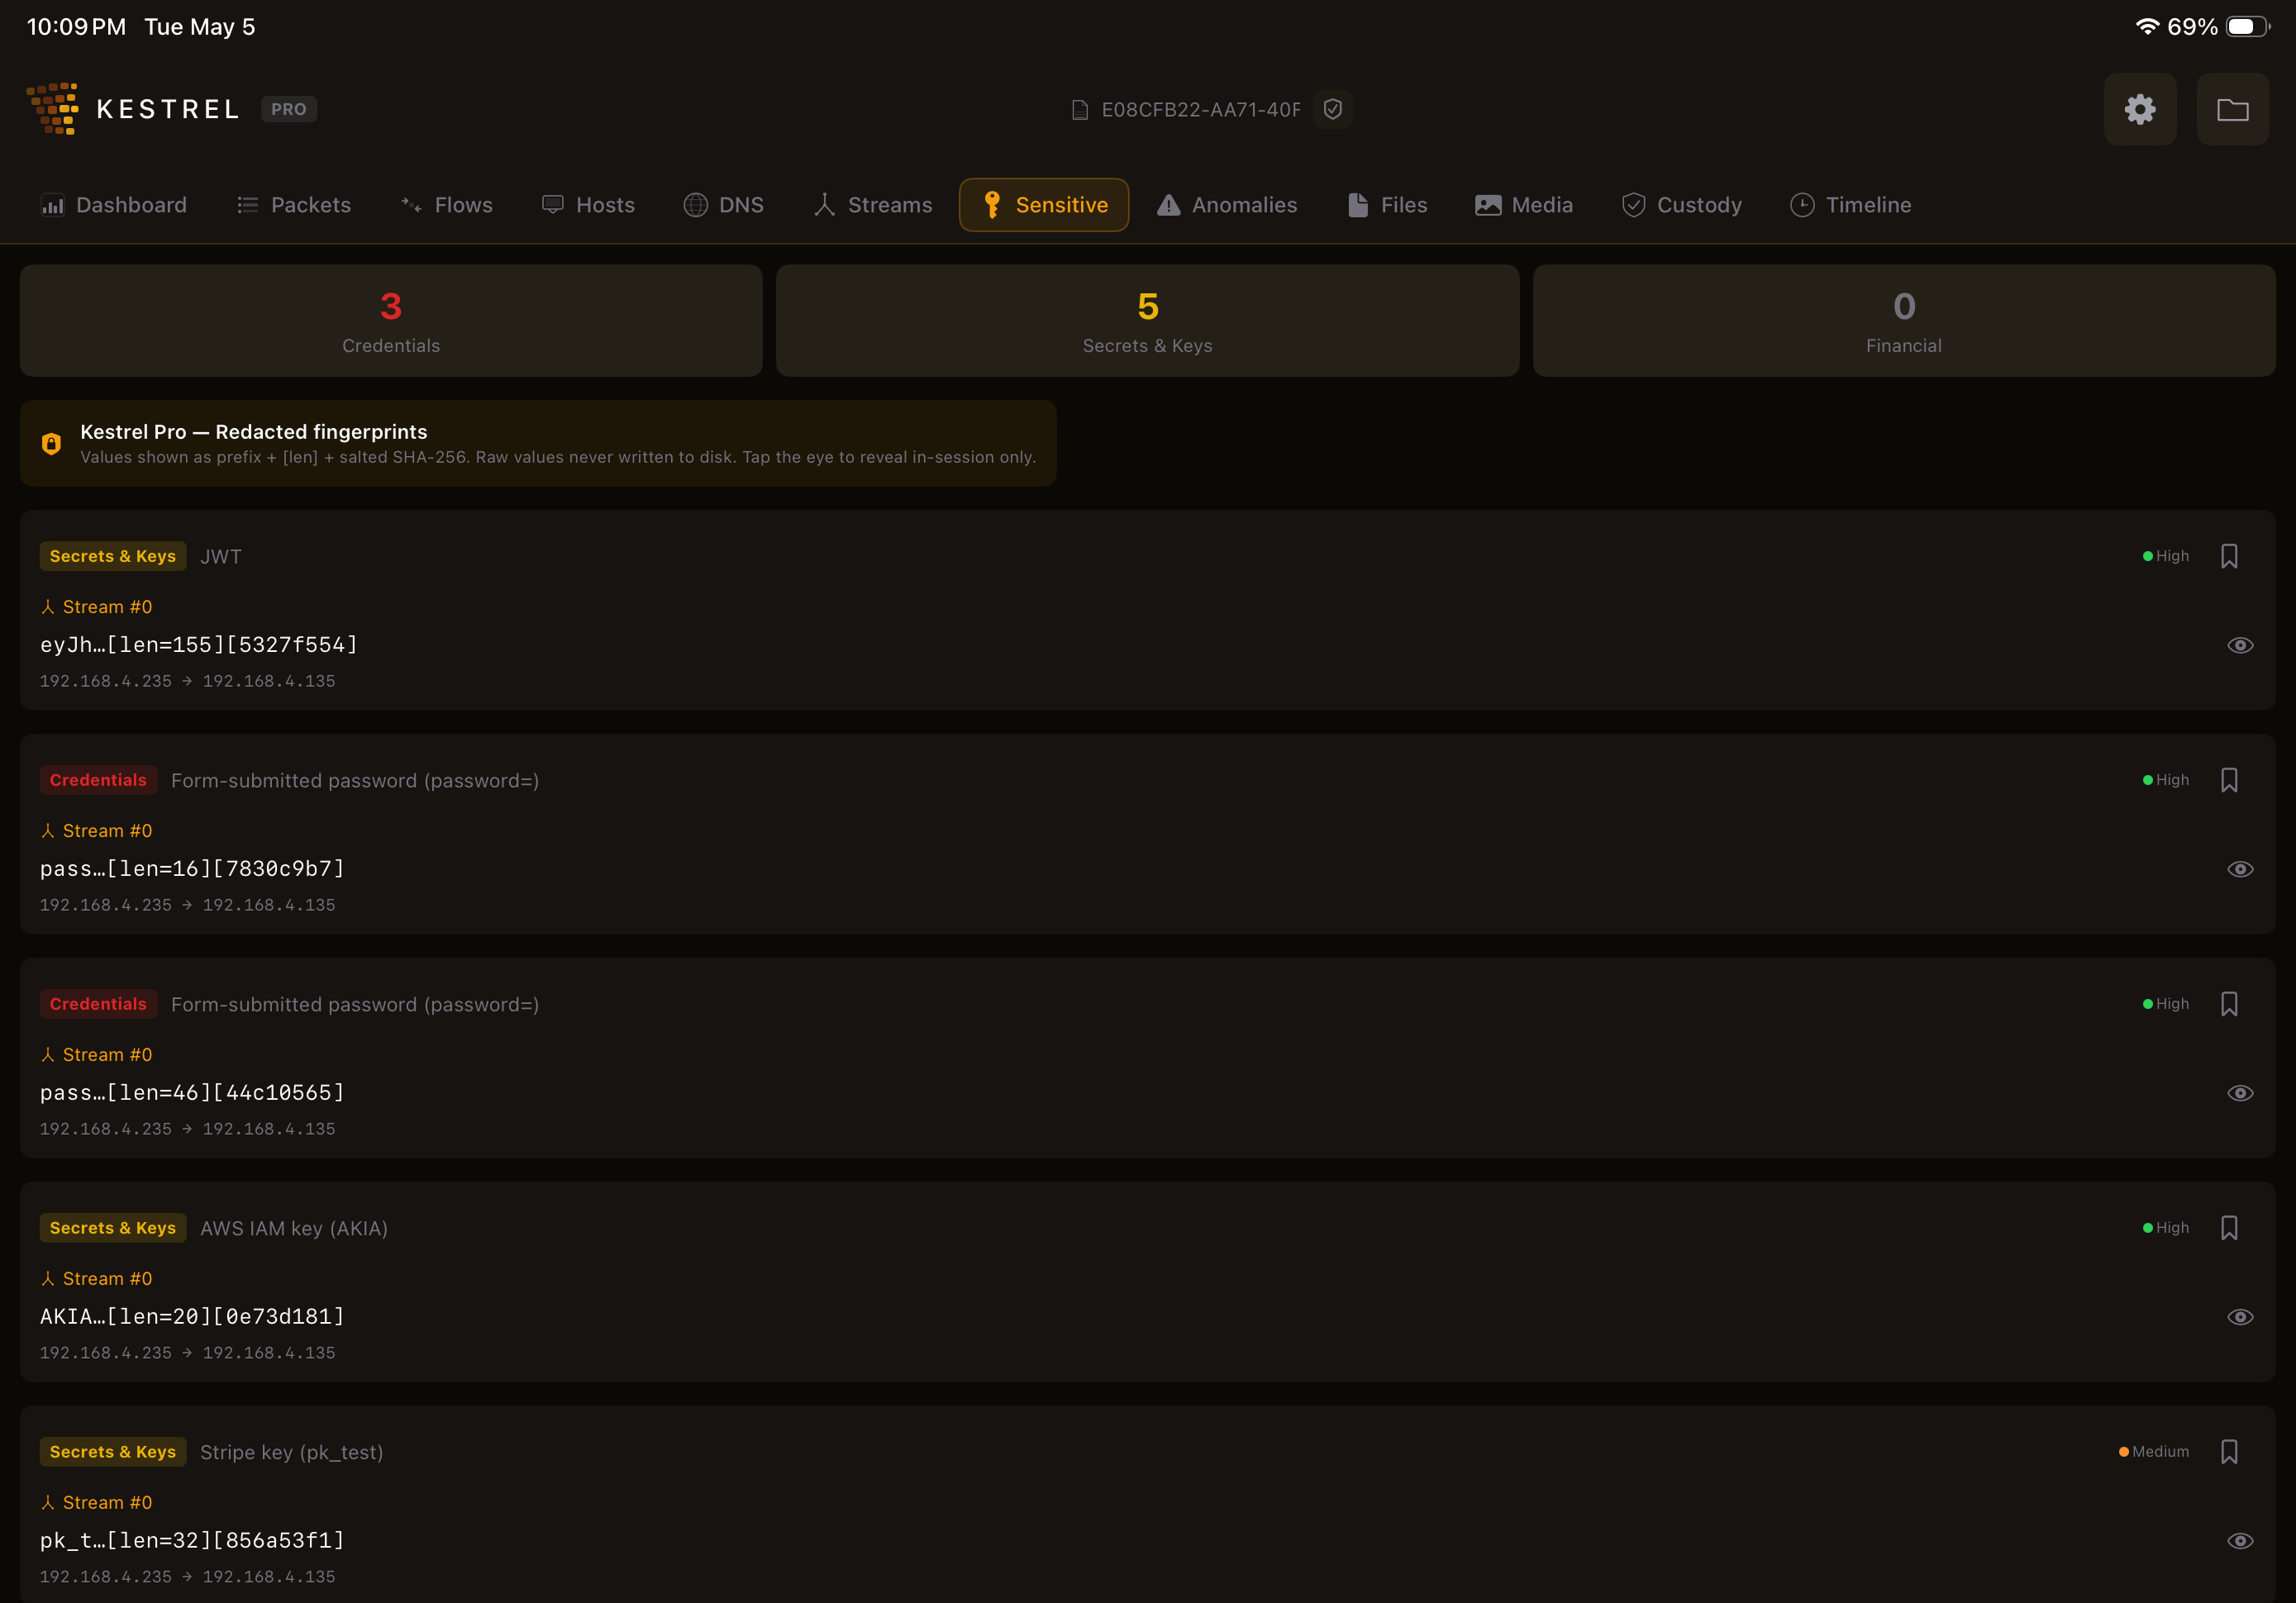Click Credentials tag on len=16 password card

tap(98, 780)
